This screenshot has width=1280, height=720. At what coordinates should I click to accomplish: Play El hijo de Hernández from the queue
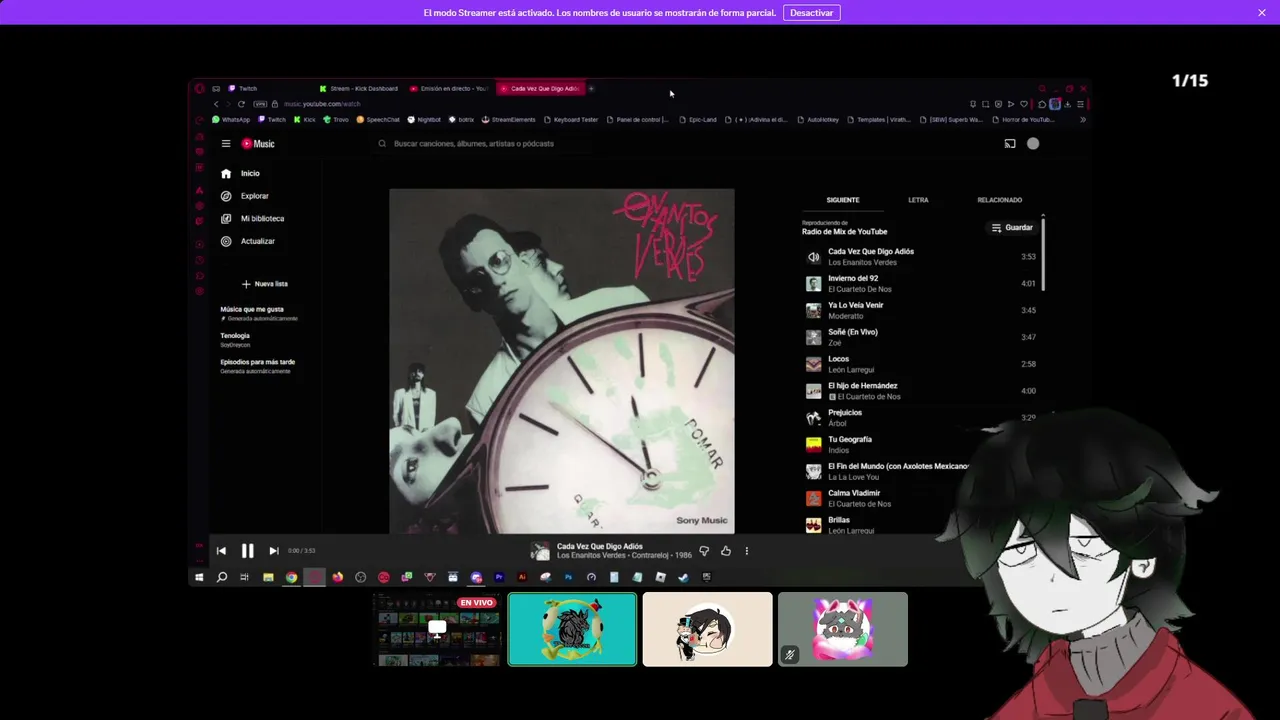point(921,391)
